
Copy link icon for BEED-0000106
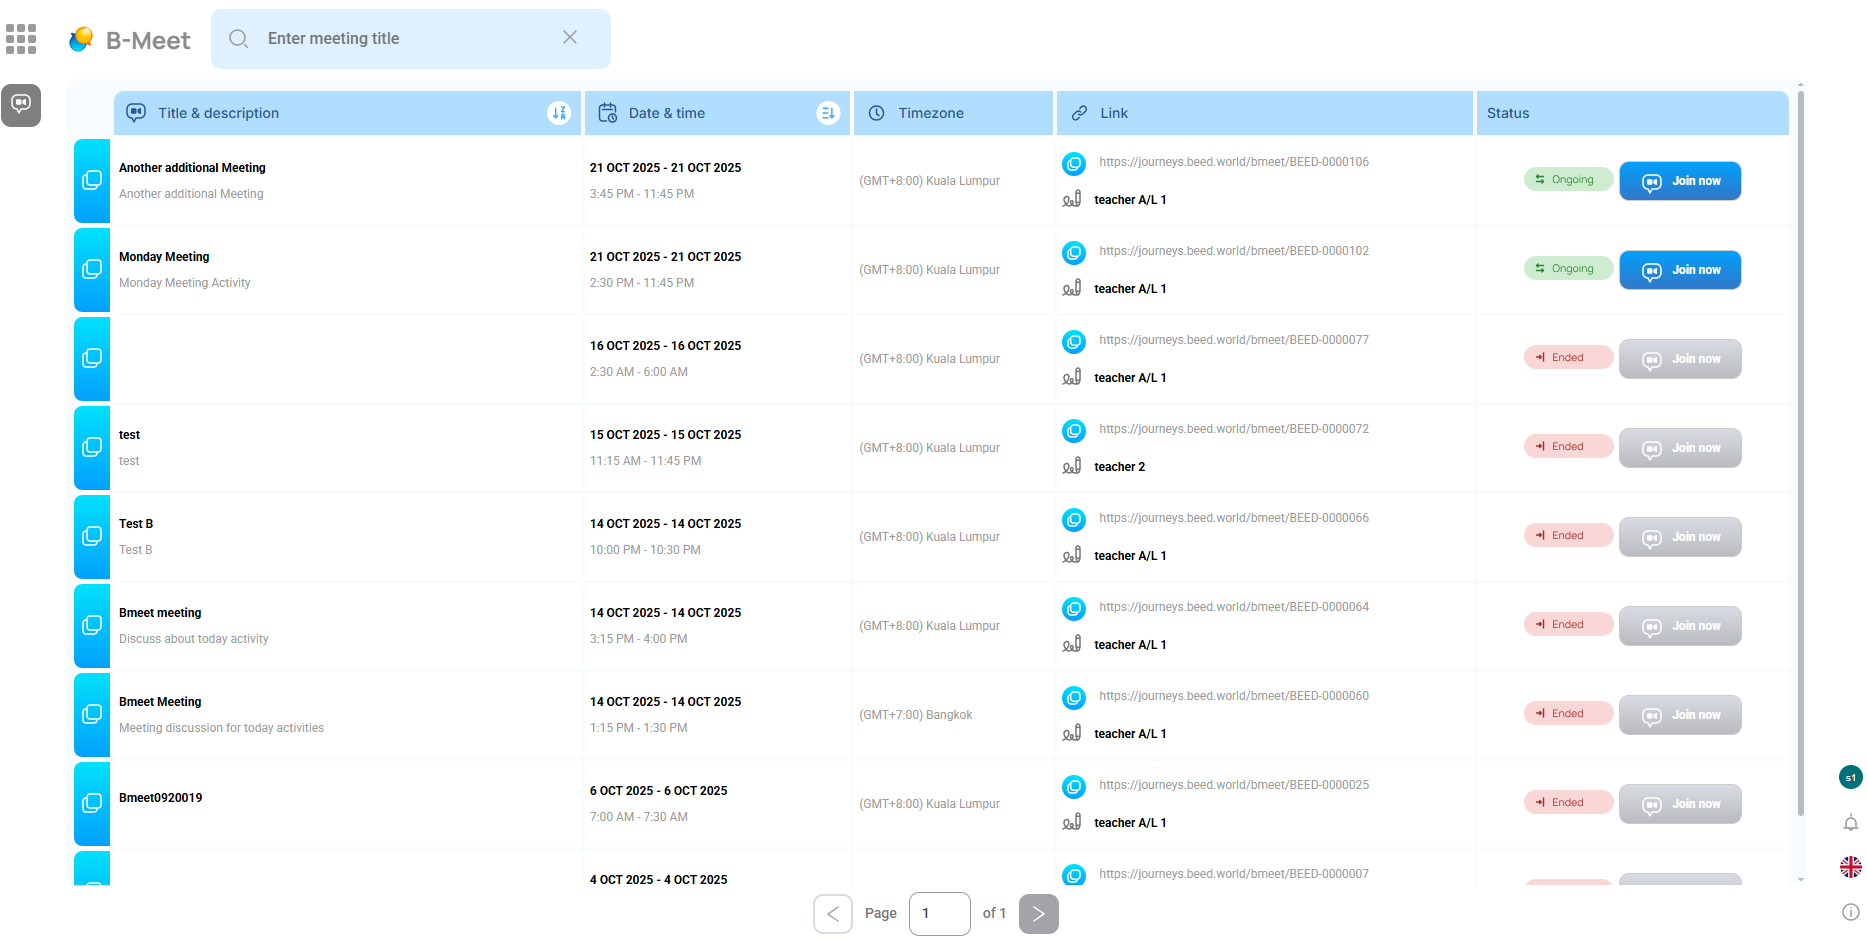coord(1074,163)
